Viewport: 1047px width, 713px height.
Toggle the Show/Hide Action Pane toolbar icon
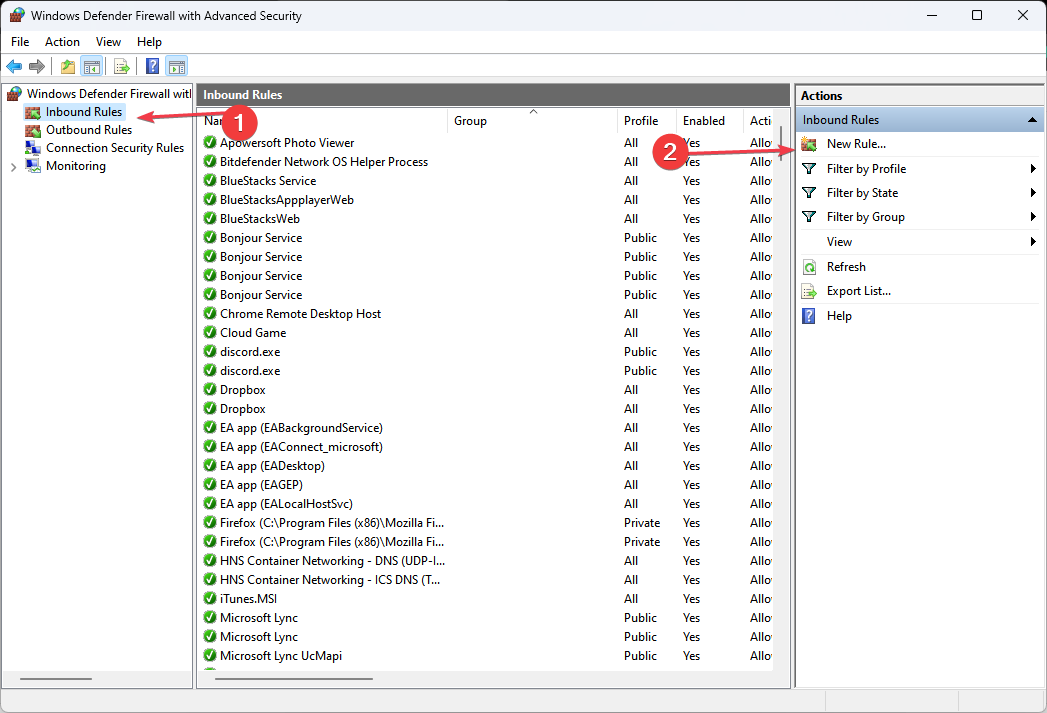click(x=177, y=66)
